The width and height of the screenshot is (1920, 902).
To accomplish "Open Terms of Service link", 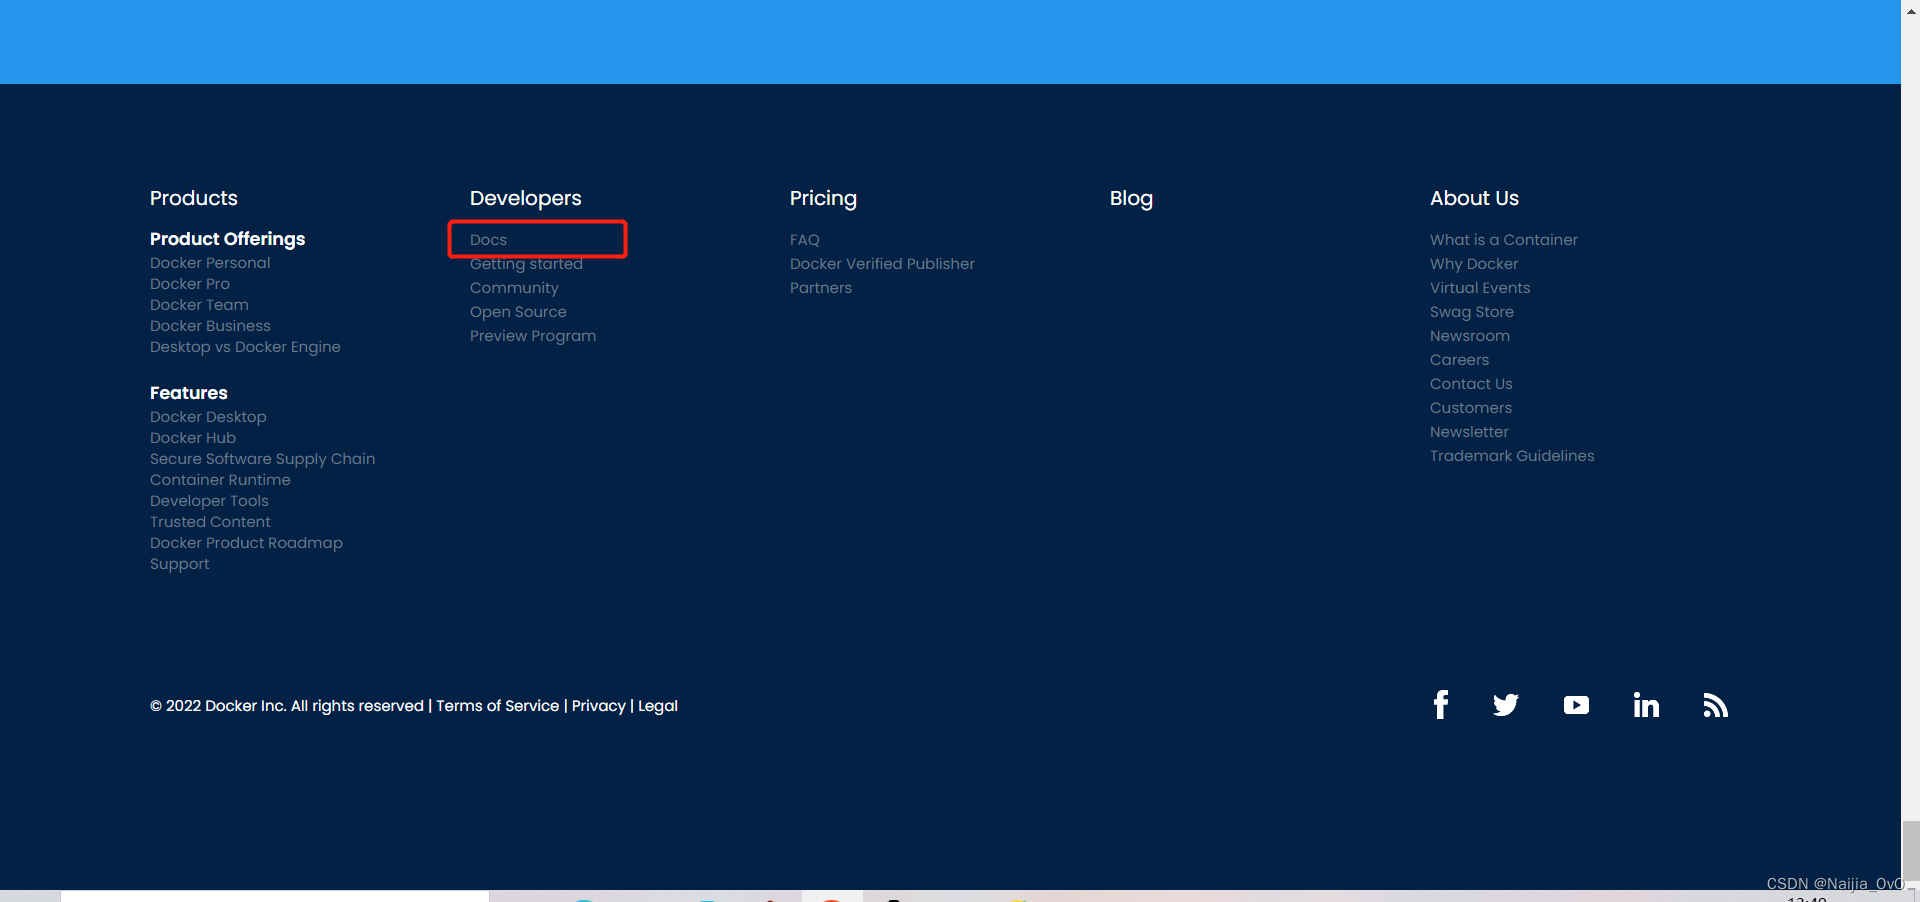I will point(498,706).
